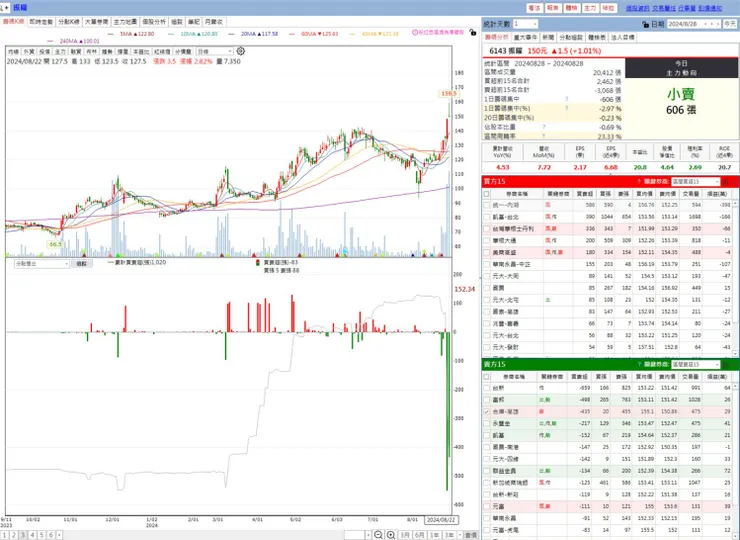
Task: Click the red 主力 button at top
Action: [590, 8]
